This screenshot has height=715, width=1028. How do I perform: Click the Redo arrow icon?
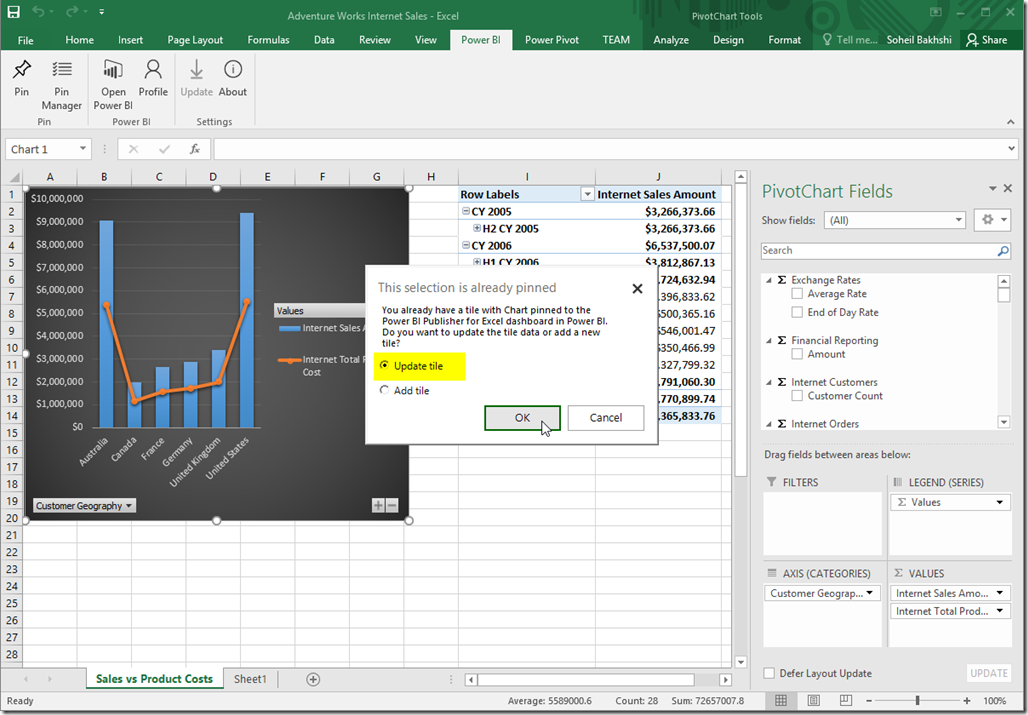72,12
